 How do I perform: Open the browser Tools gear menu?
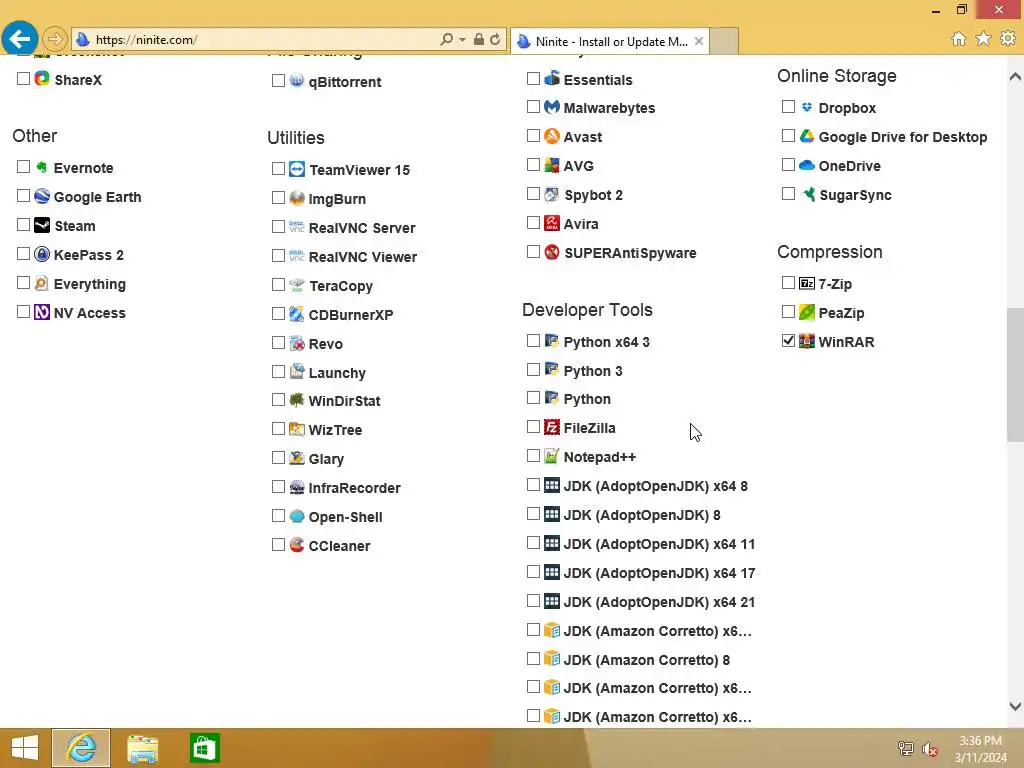pos(1008,39)
